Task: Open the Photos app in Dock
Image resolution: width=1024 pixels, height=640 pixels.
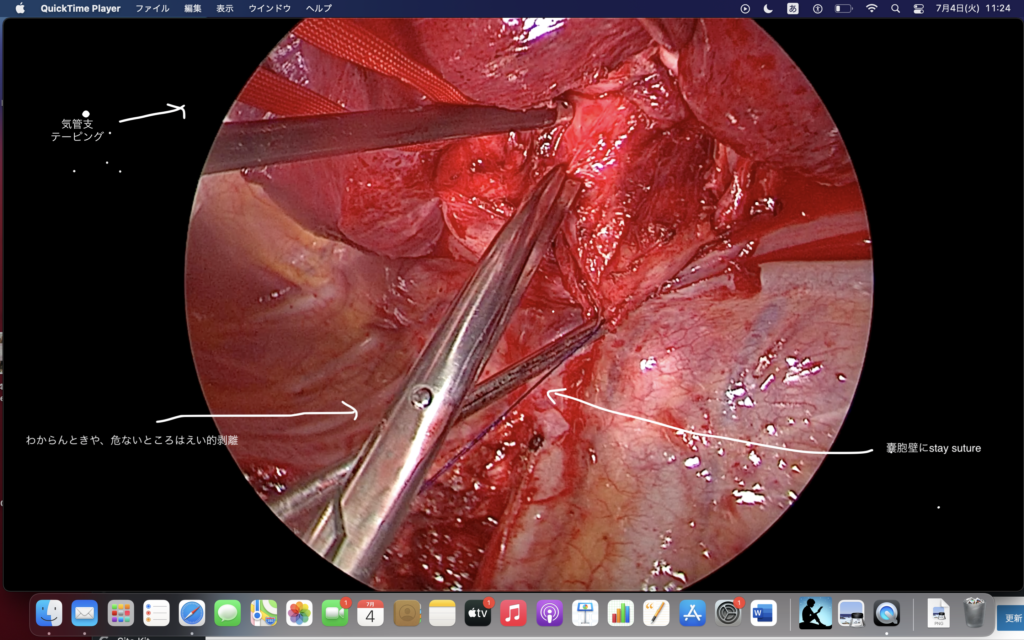Action: tap(299, 613)
